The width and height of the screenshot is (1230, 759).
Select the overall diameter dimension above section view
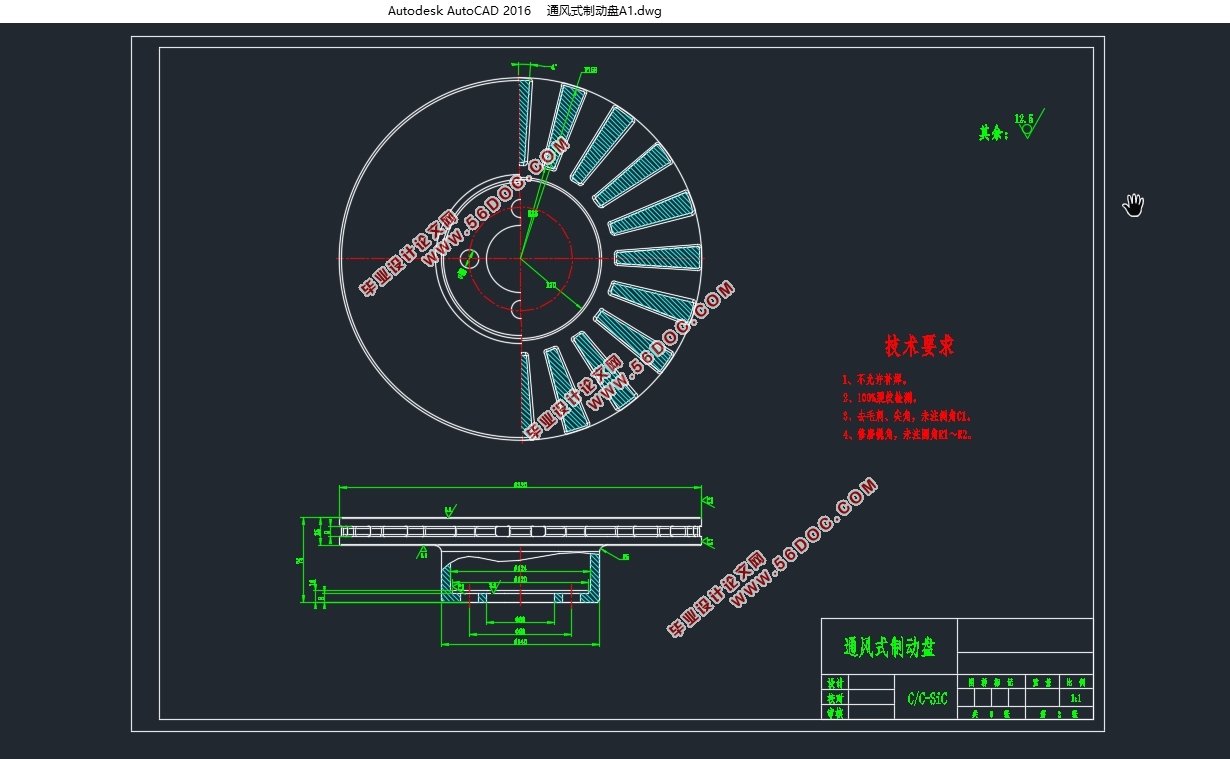click(x=520, y=484)
